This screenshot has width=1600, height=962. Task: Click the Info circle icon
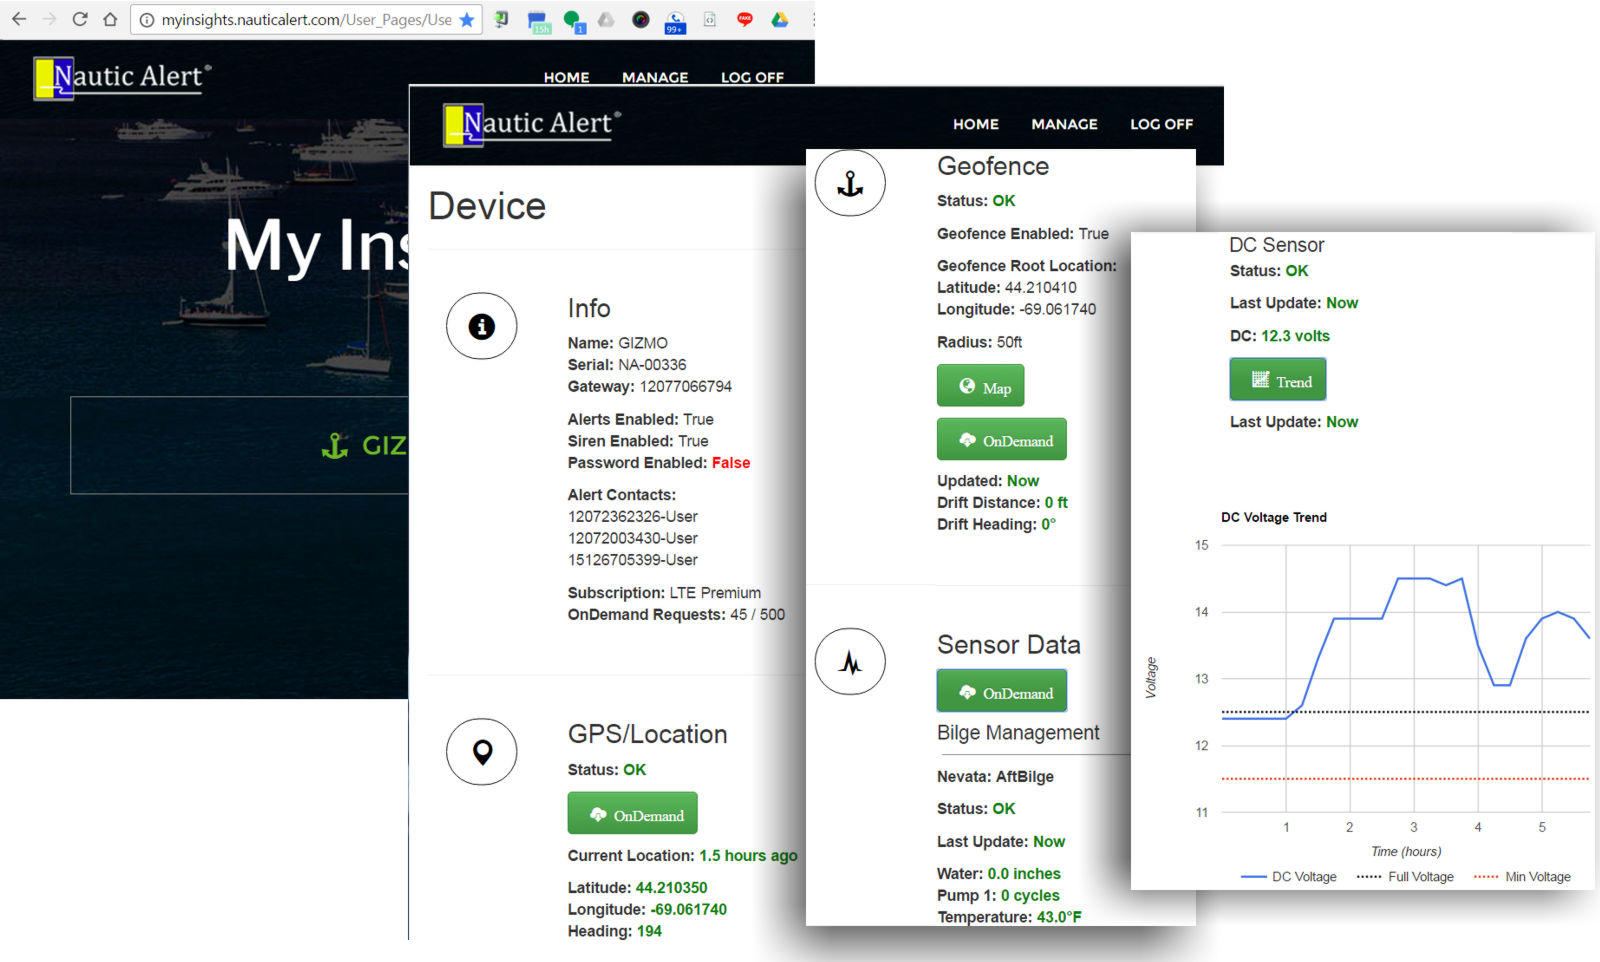tap(481, 326)
